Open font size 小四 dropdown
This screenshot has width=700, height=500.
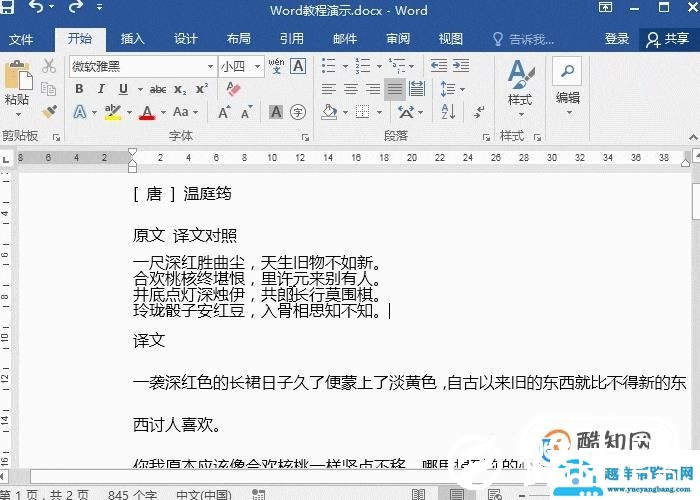pyautogui.click(x=258, y=67)
